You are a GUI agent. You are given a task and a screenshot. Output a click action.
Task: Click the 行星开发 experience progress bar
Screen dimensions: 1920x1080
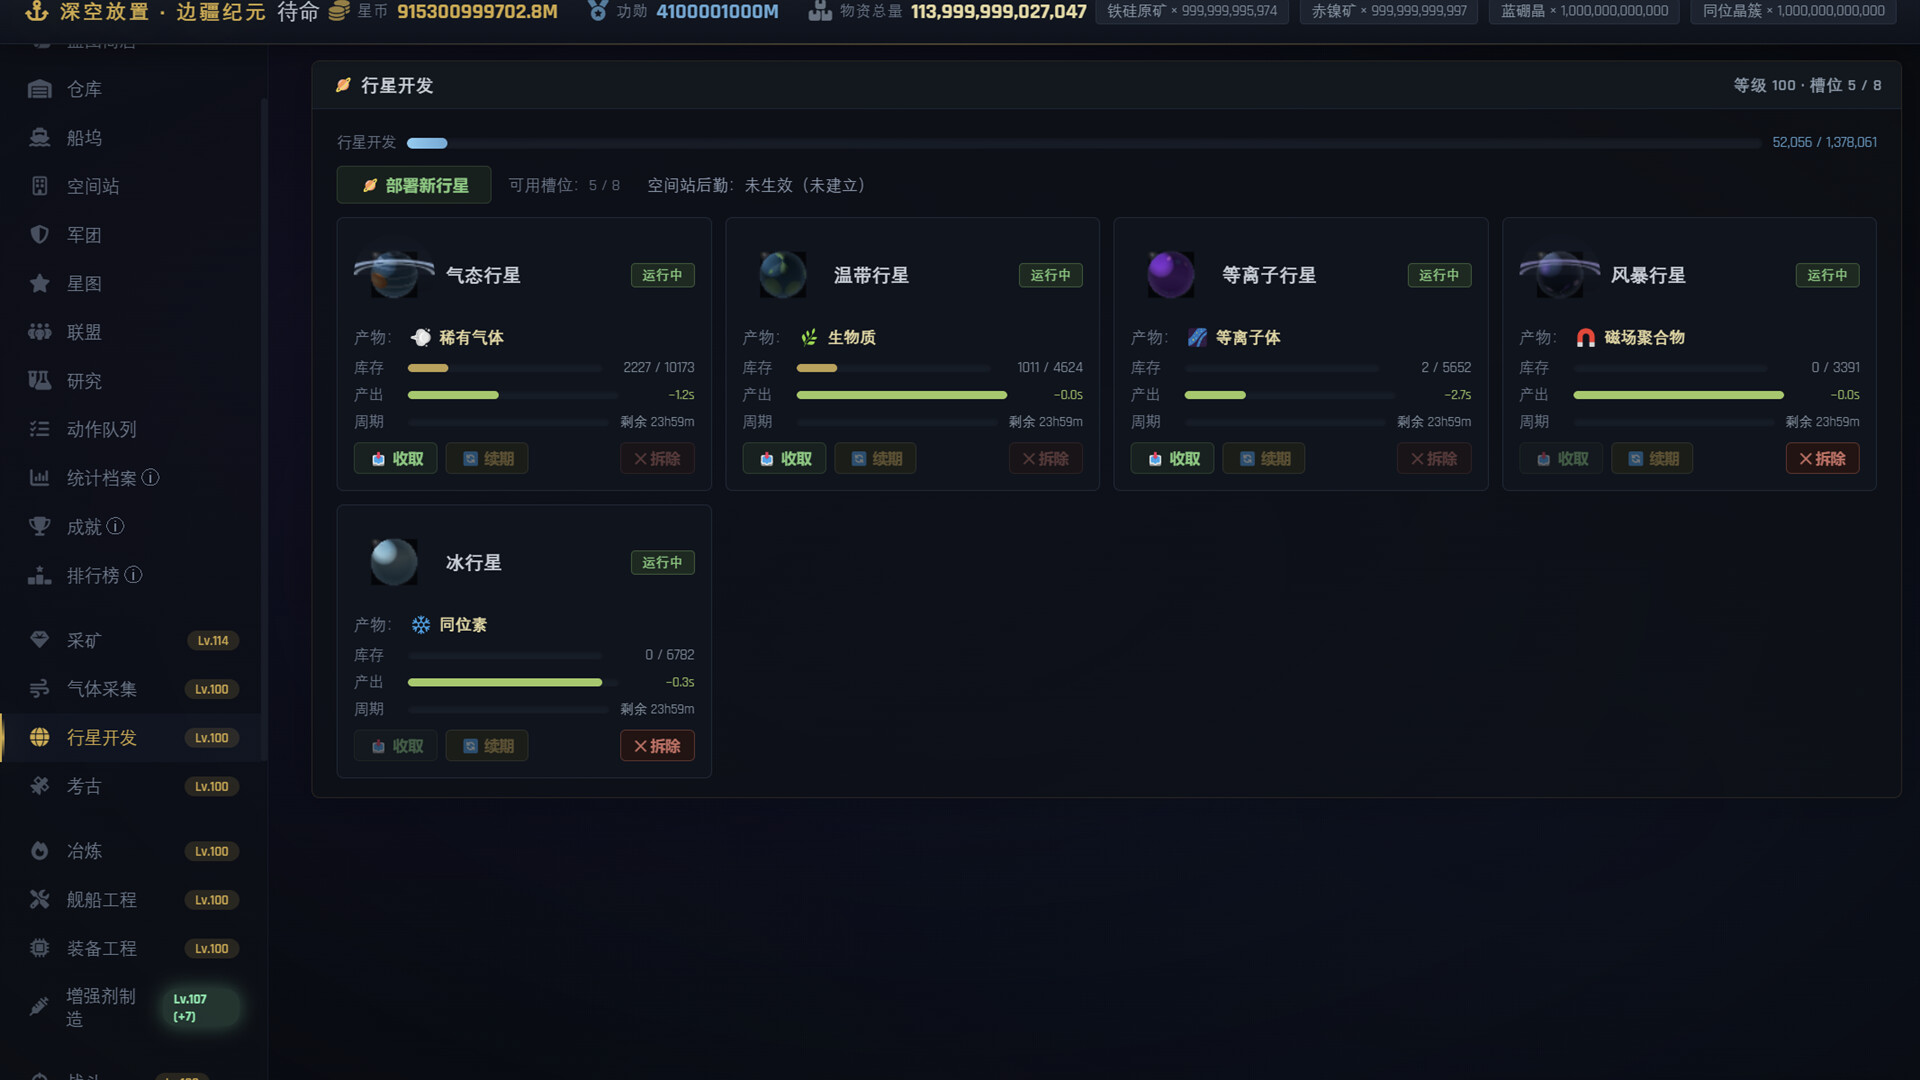(x=1084, y=143)
